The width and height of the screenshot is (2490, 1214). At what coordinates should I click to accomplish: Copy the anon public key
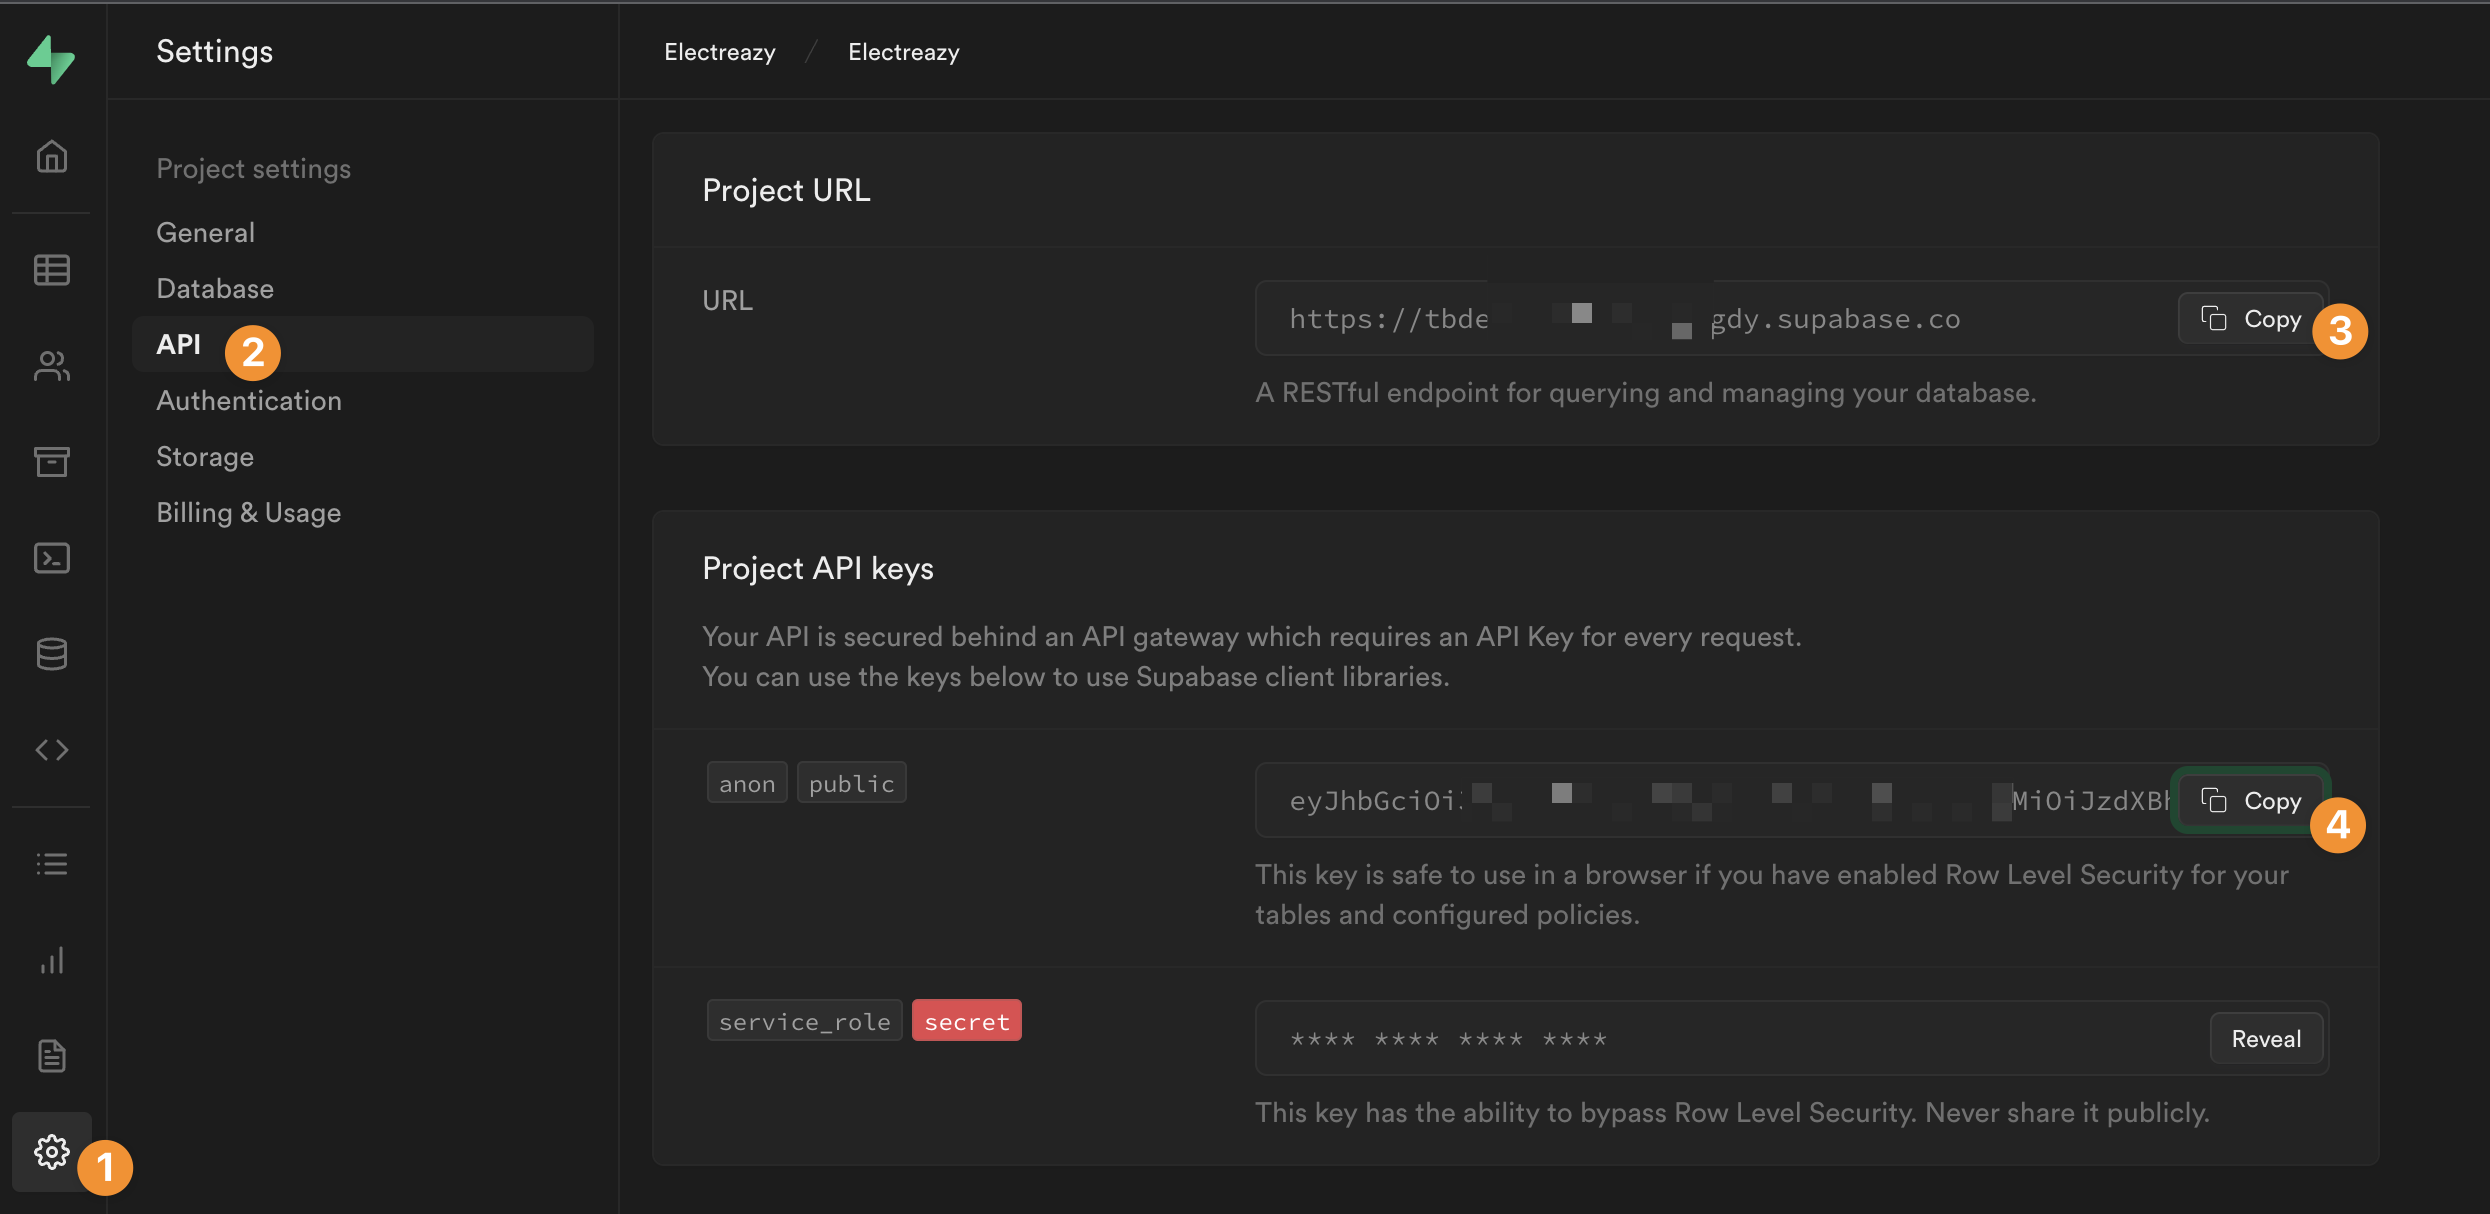[2251, 800]
